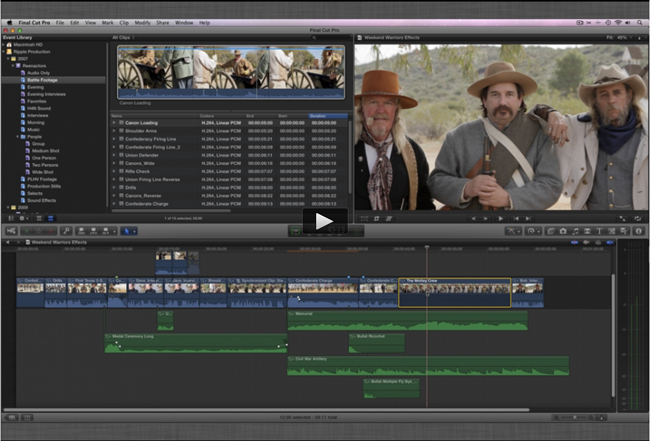Go to previous edit point in viewer
The image size is (650, 441).
point(516,218)
